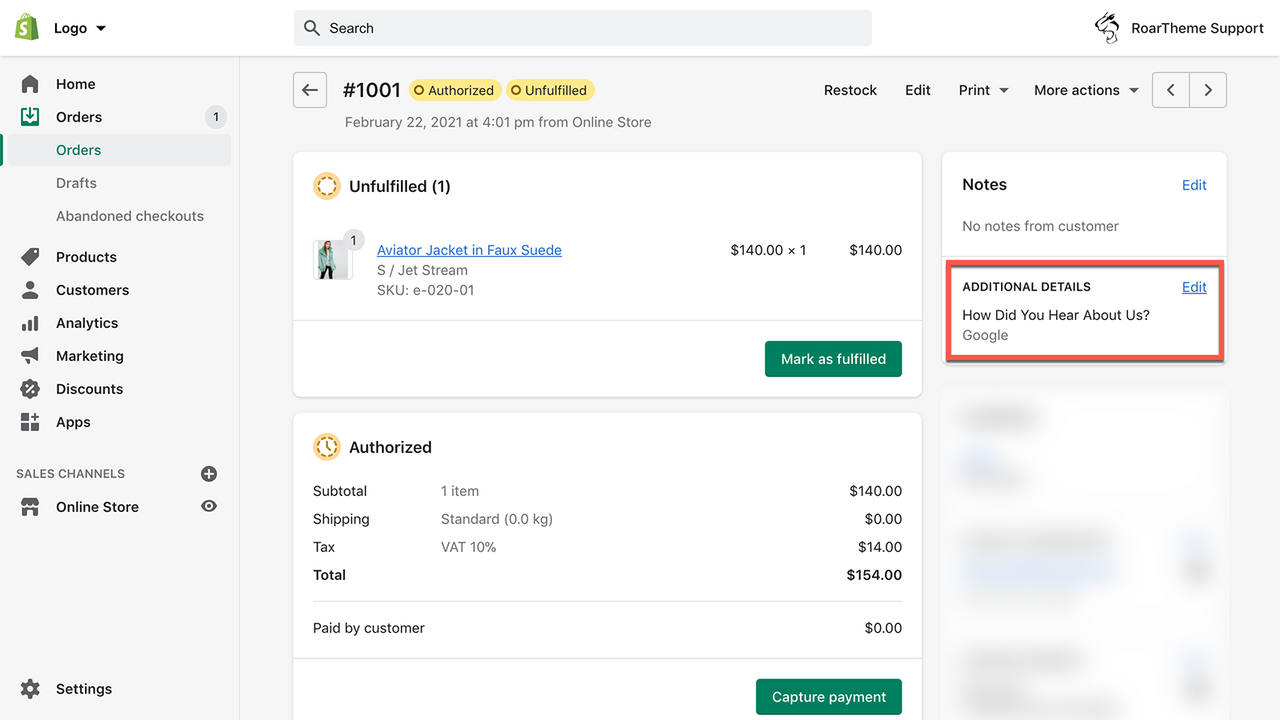1280x720 pixels.
Task: Open the Discounts page
Action: point(89,389)
